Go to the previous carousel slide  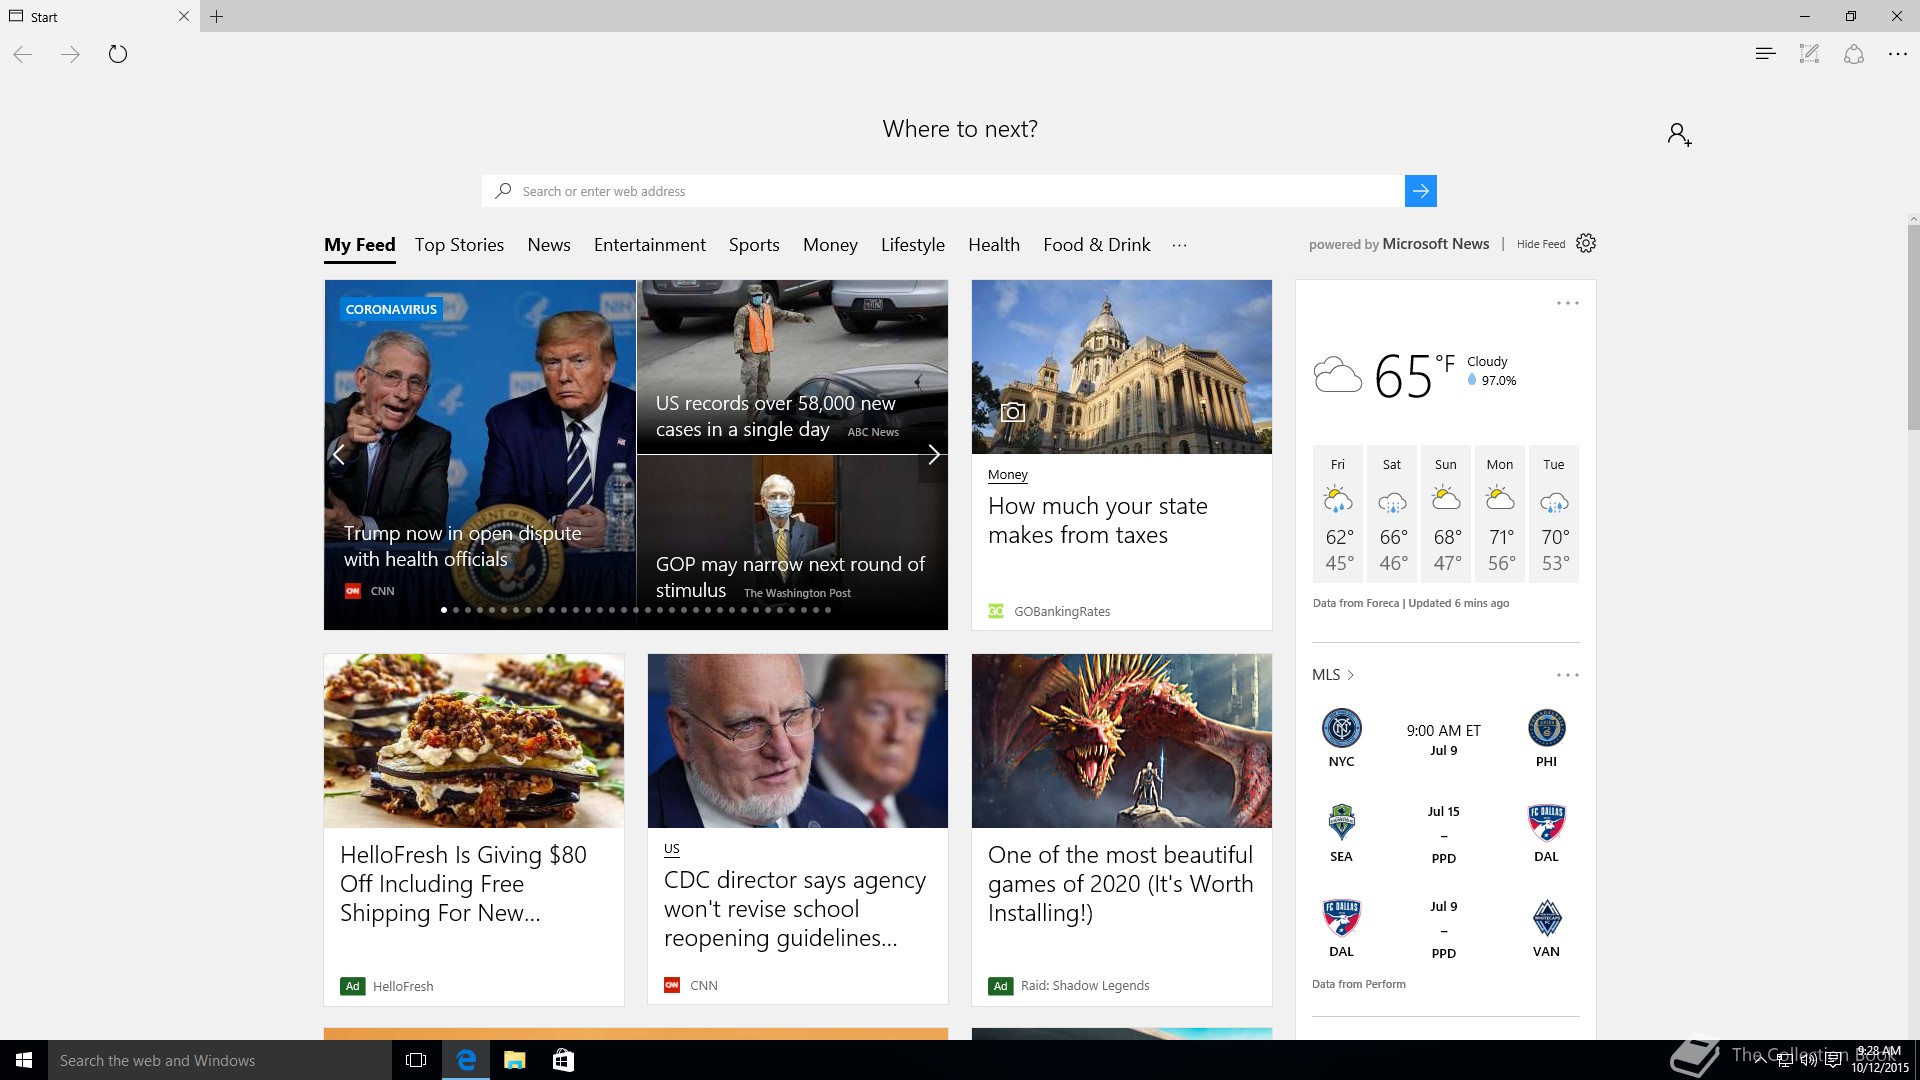click(x=339, y=454)
